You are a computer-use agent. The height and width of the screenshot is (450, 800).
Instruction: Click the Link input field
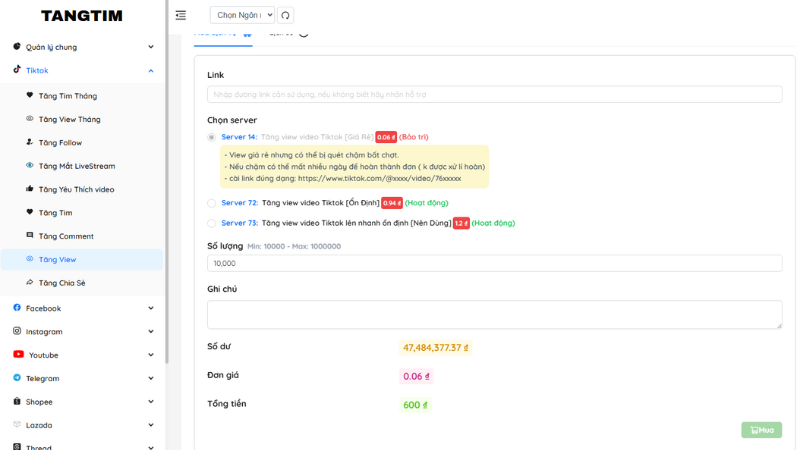[x=494, y=94]
